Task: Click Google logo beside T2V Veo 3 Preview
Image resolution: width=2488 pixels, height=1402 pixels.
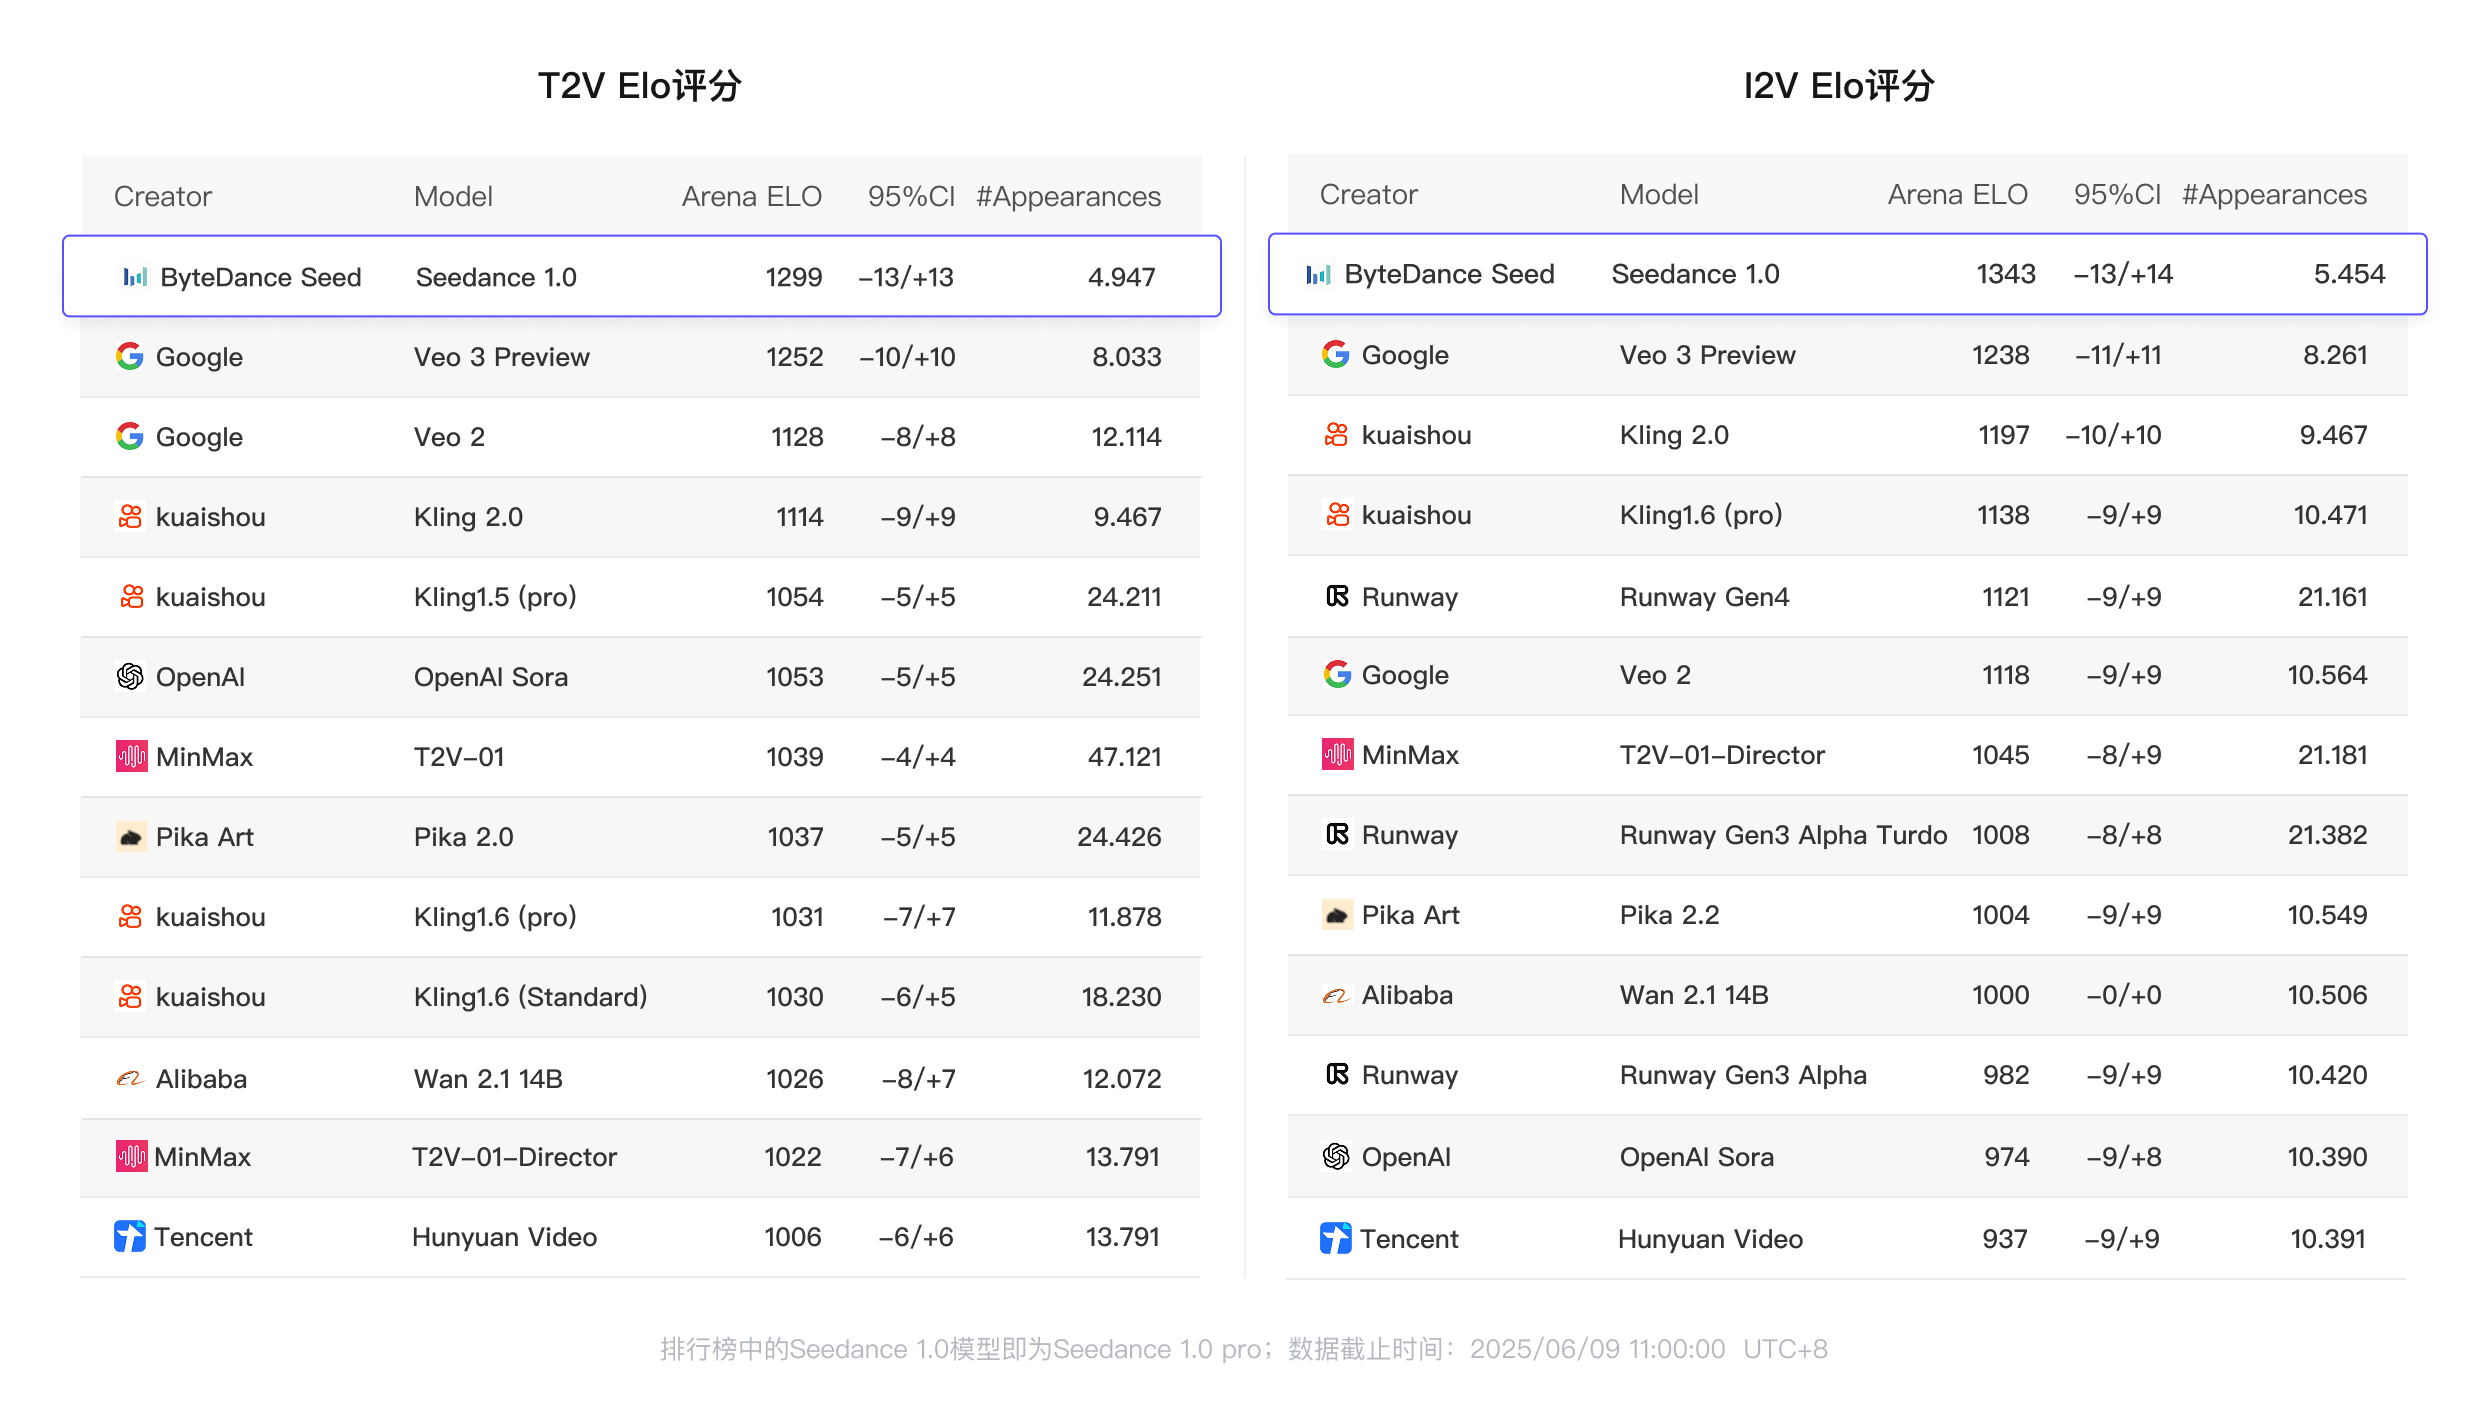Action: 130,356
